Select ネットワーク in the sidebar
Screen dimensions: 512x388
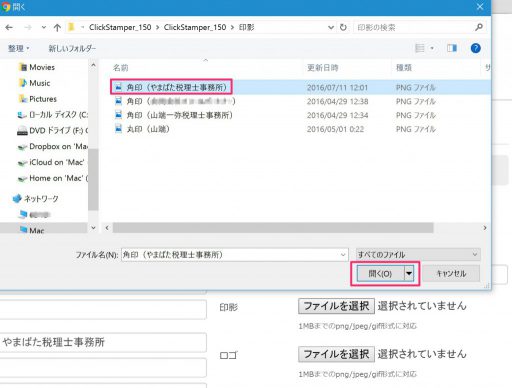pyautogui.click(x=35, y=199)
